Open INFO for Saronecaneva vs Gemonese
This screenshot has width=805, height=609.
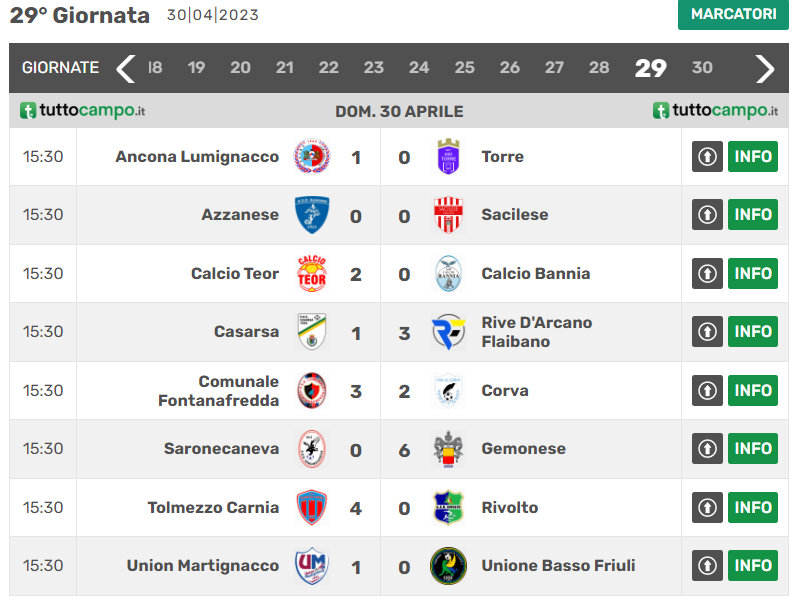(x=753, y=449)
